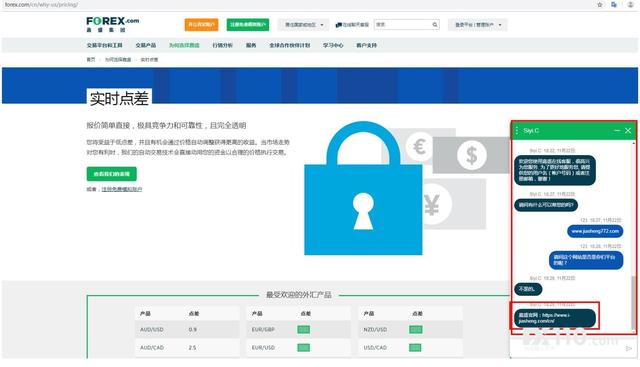Select the EUR/GBP product cell
This screenshot has width=640, height=367.
(x=263, y=329)
